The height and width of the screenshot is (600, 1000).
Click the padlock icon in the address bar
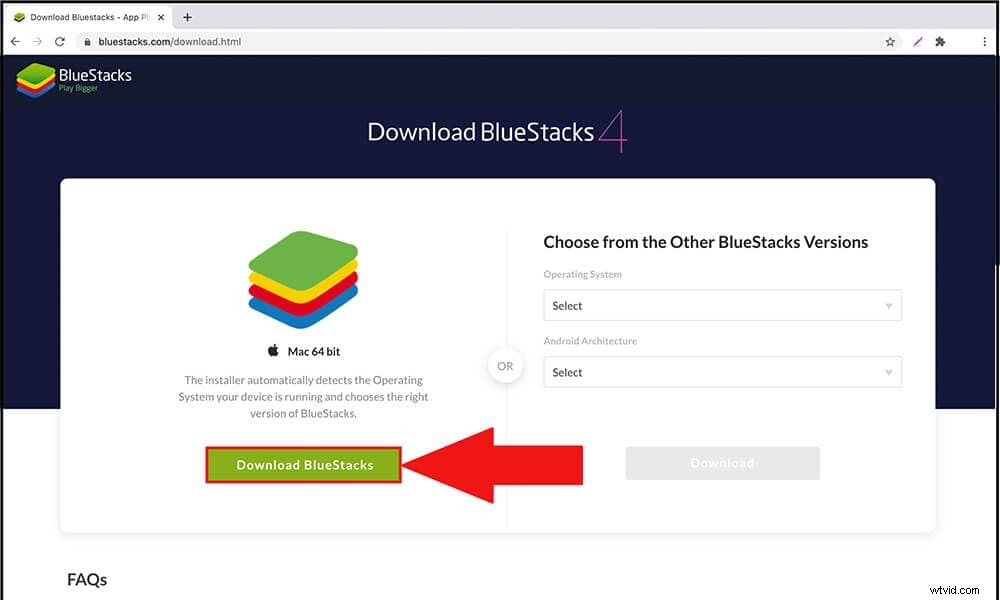point(86,42)
